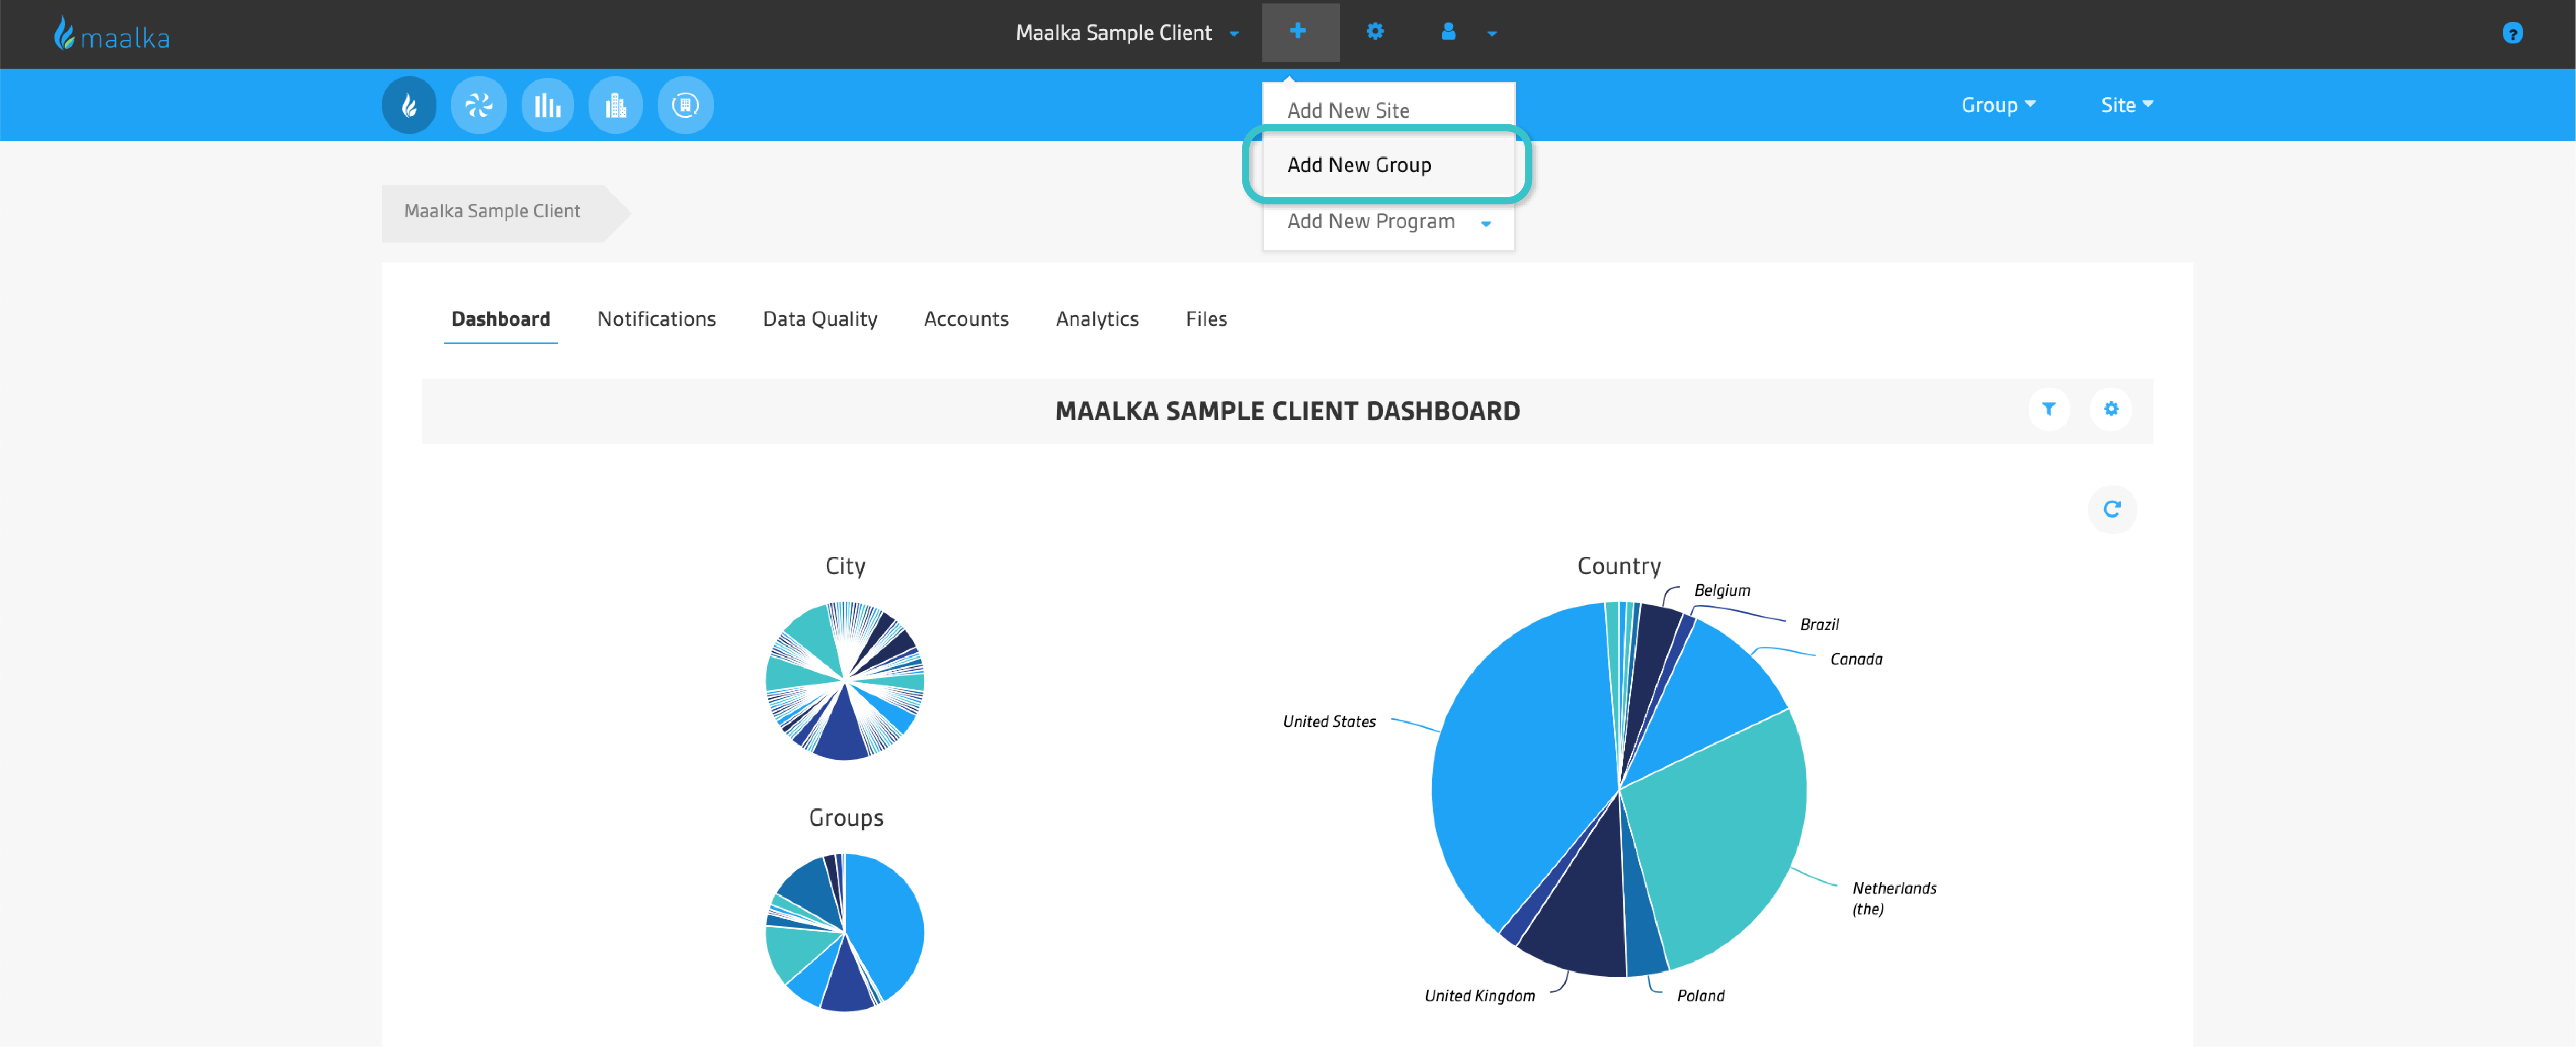Click the City pie chart
This screenshot has width=2576, height=1047.
845,680
